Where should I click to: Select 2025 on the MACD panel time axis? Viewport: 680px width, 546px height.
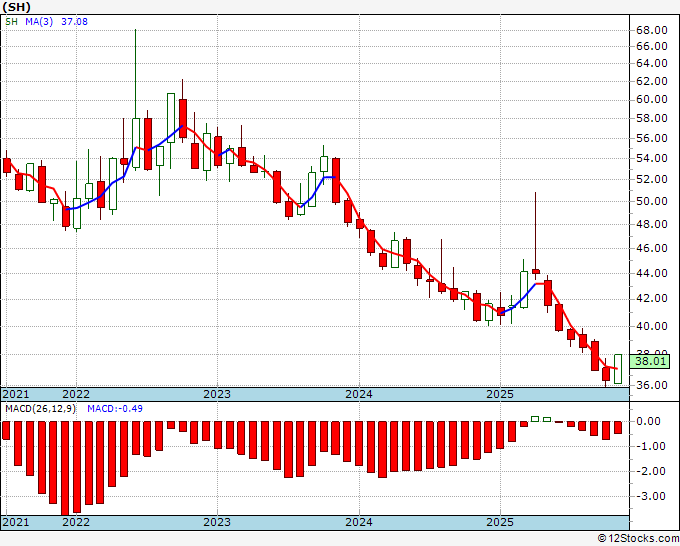tap(500, 522)
